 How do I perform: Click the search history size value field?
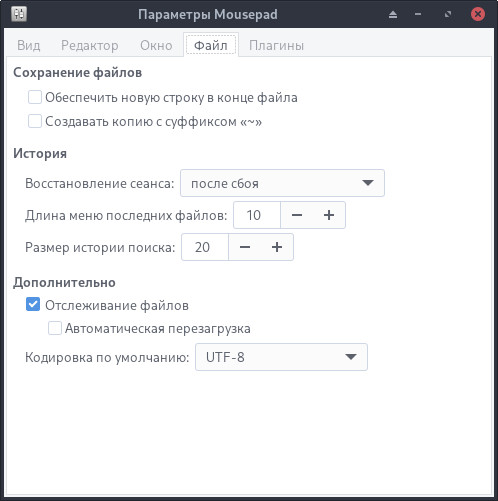(205, 247)
